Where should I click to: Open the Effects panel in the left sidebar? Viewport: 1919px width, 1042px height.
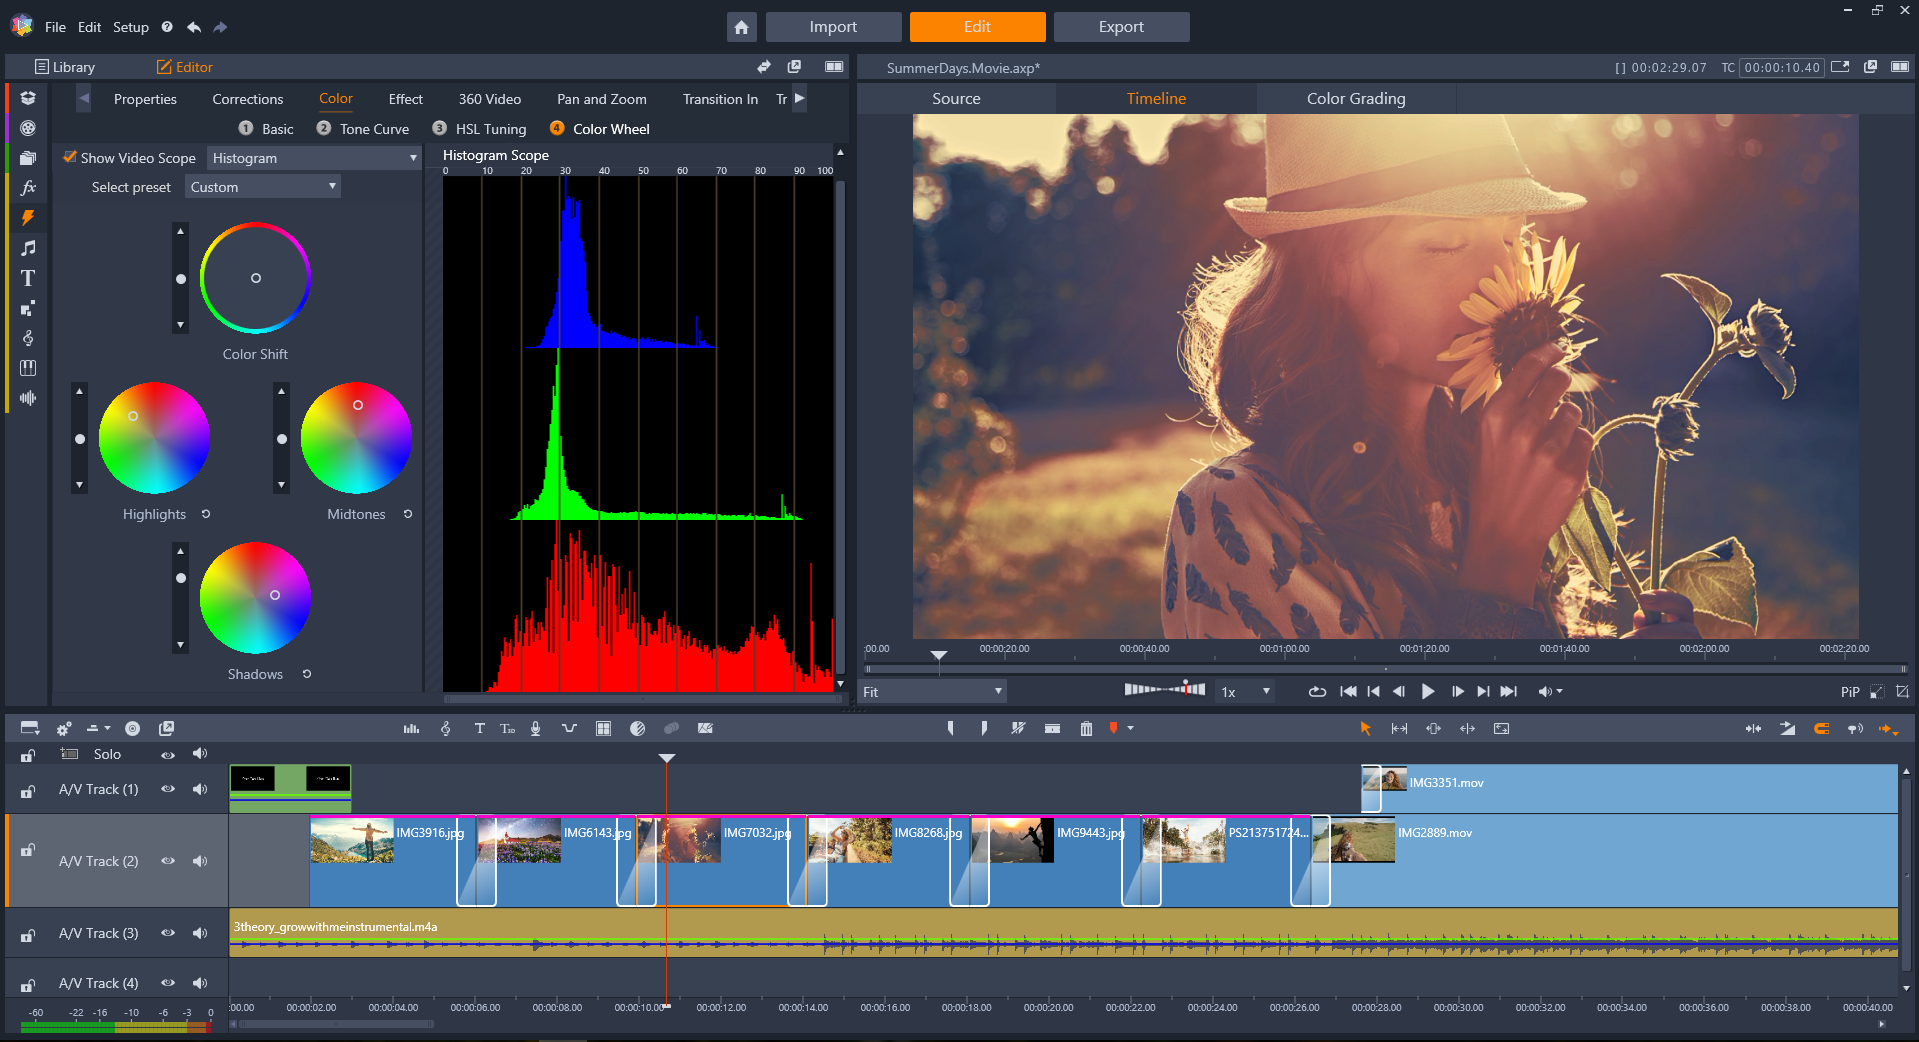point(28,187)
